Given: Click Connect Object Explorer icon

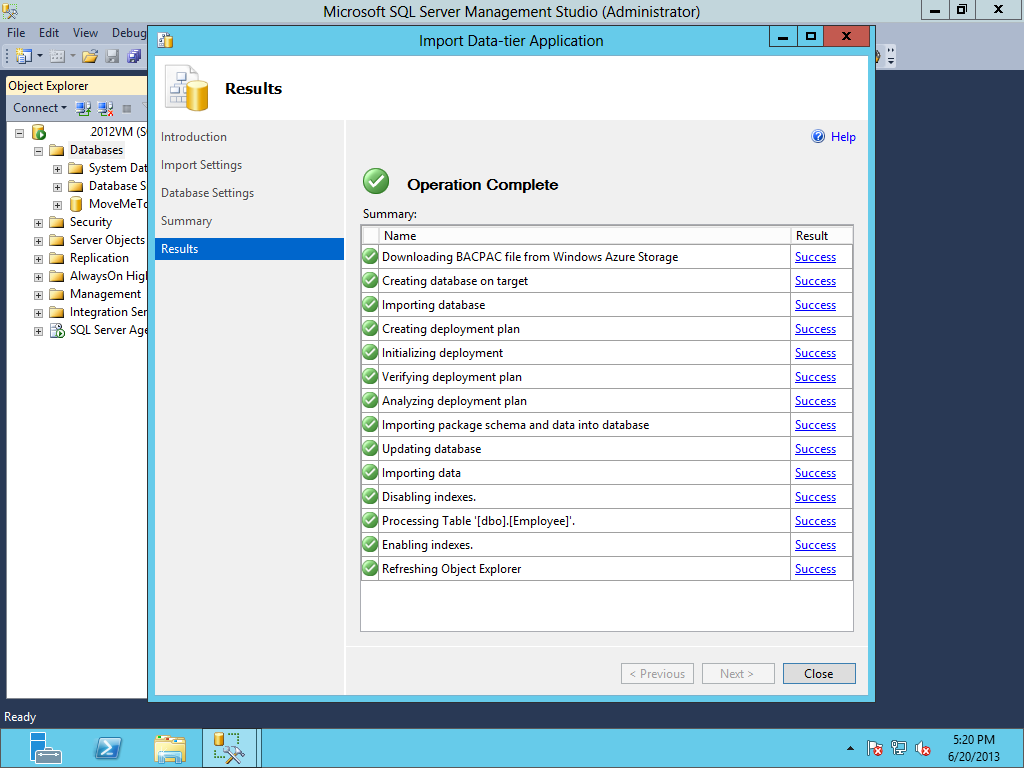Looking at the screenshot, I should [84, 108].
